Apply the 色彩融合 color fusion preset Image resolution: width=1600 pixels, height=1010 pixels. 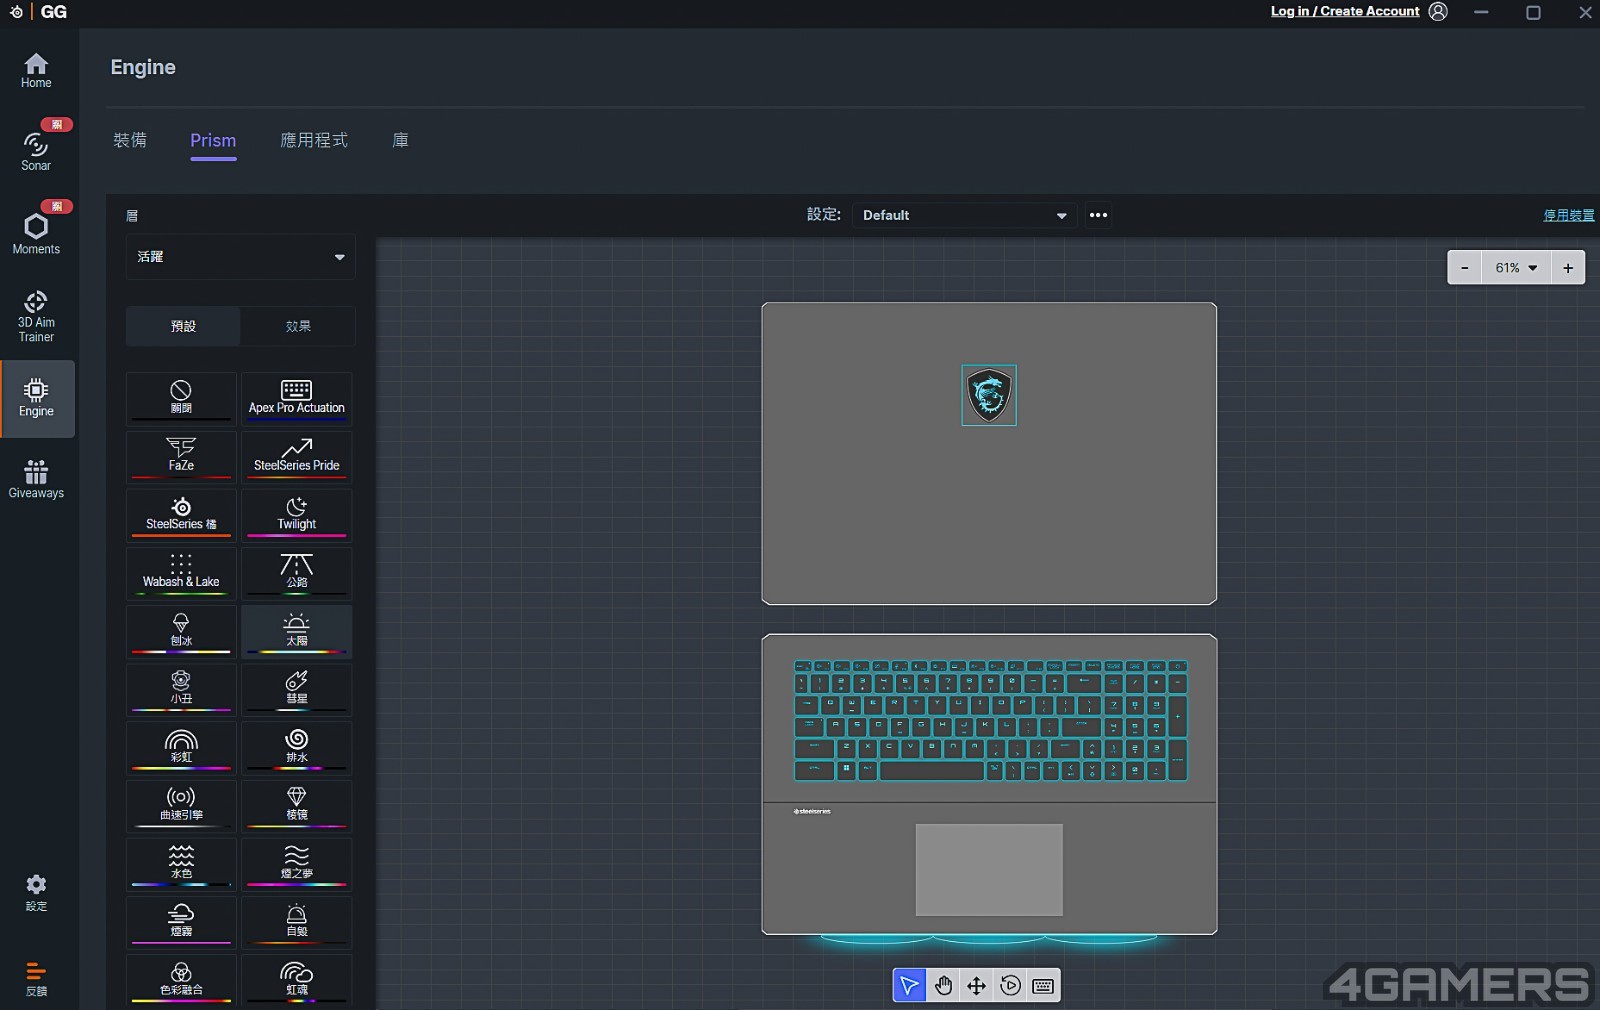pyautogui.click(x=181, y=979)
